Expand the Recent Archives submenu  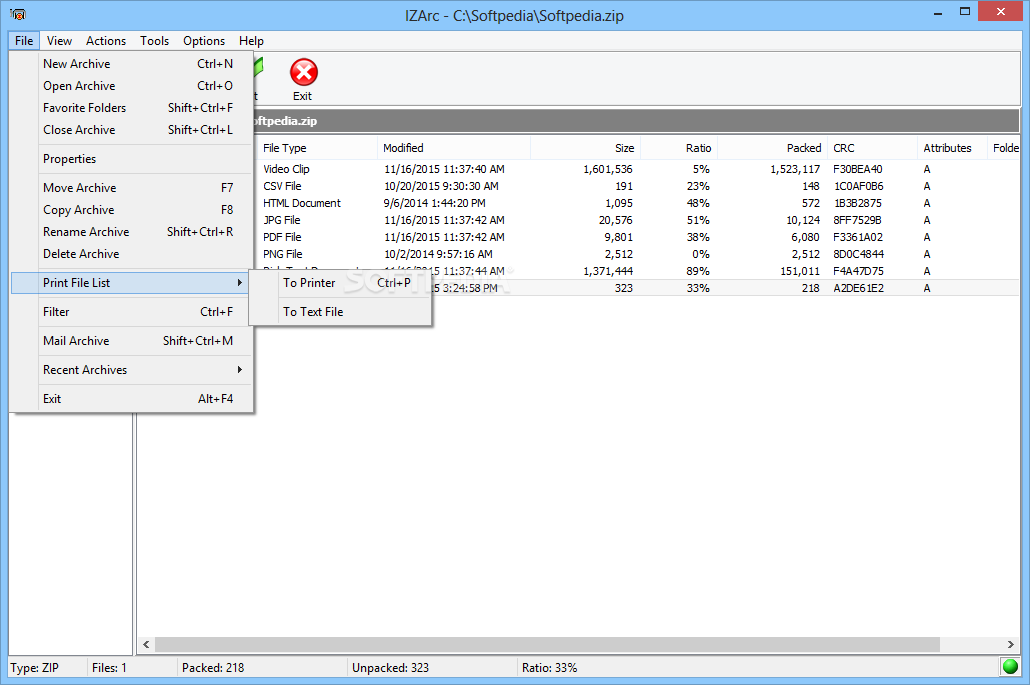point(131,370)
